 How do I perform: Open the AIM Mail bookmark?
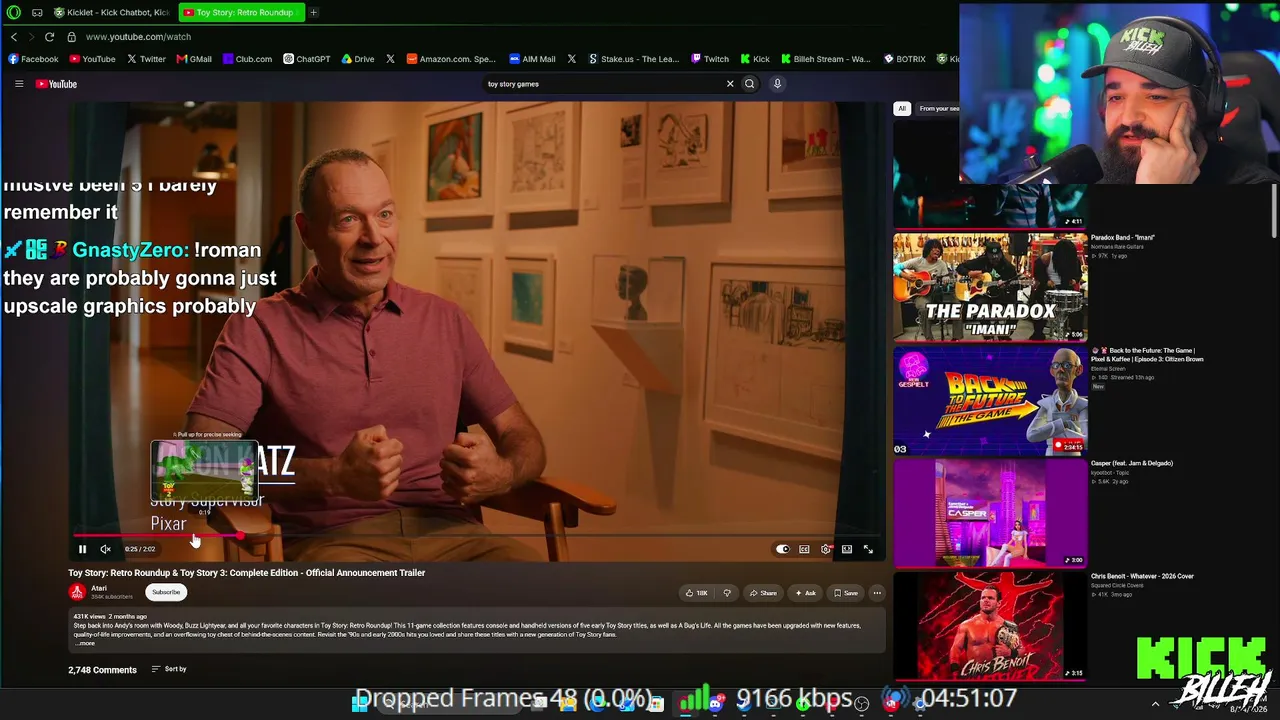(x=532, y=59)
